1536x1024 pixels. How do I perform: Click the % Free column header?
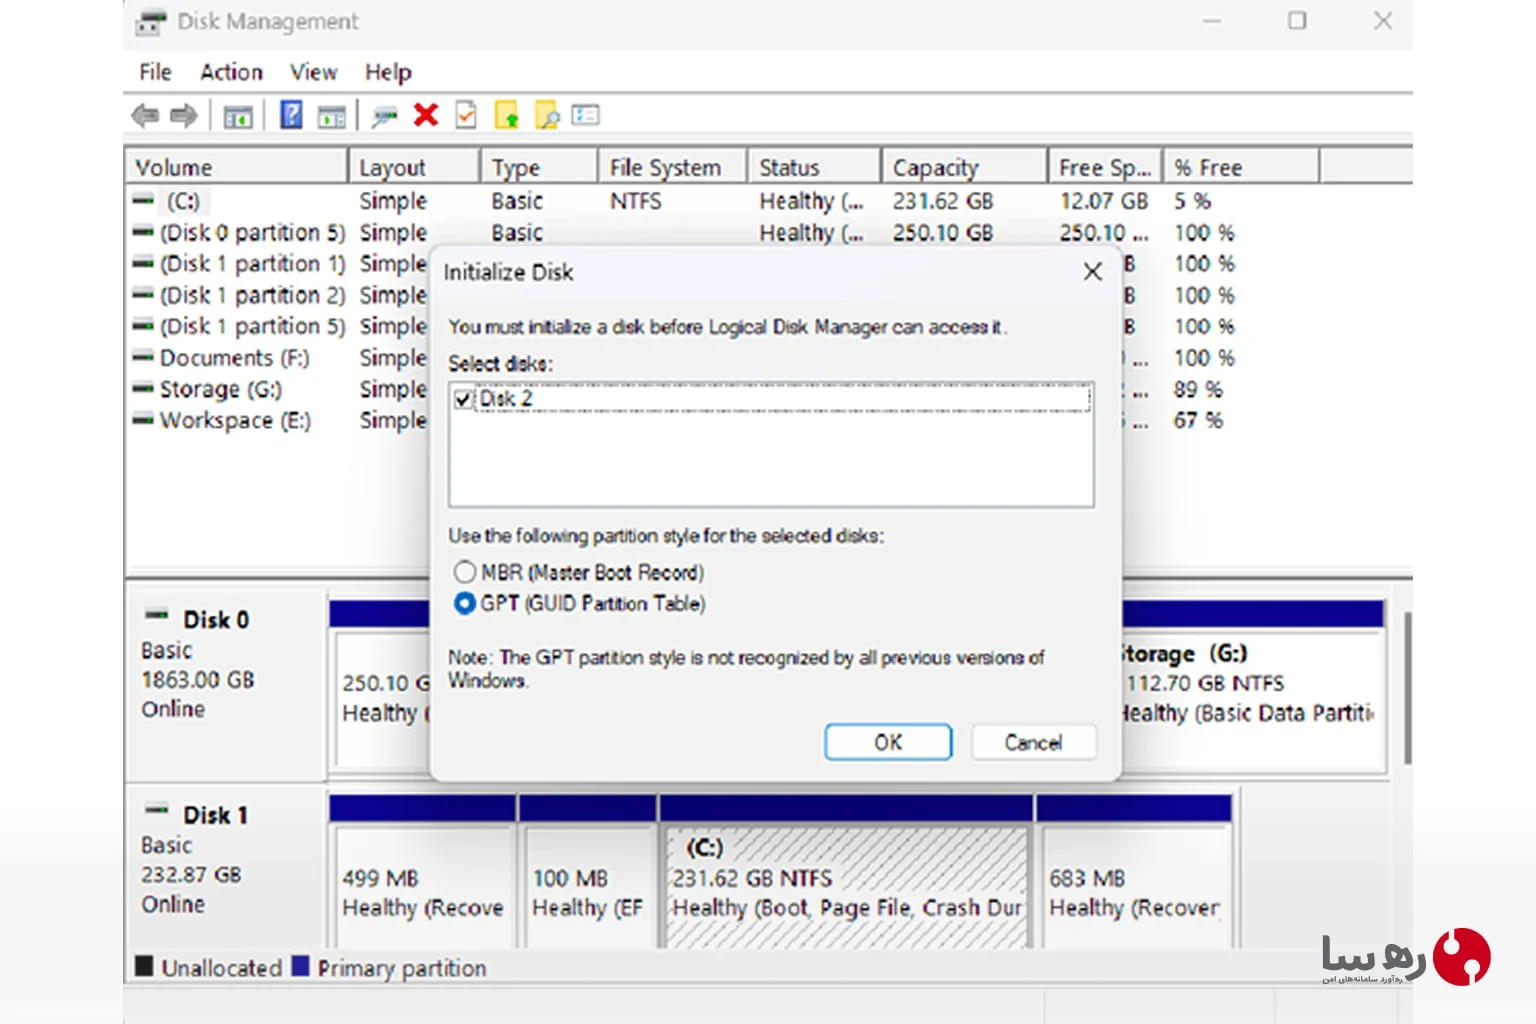tap(1241, 167)
